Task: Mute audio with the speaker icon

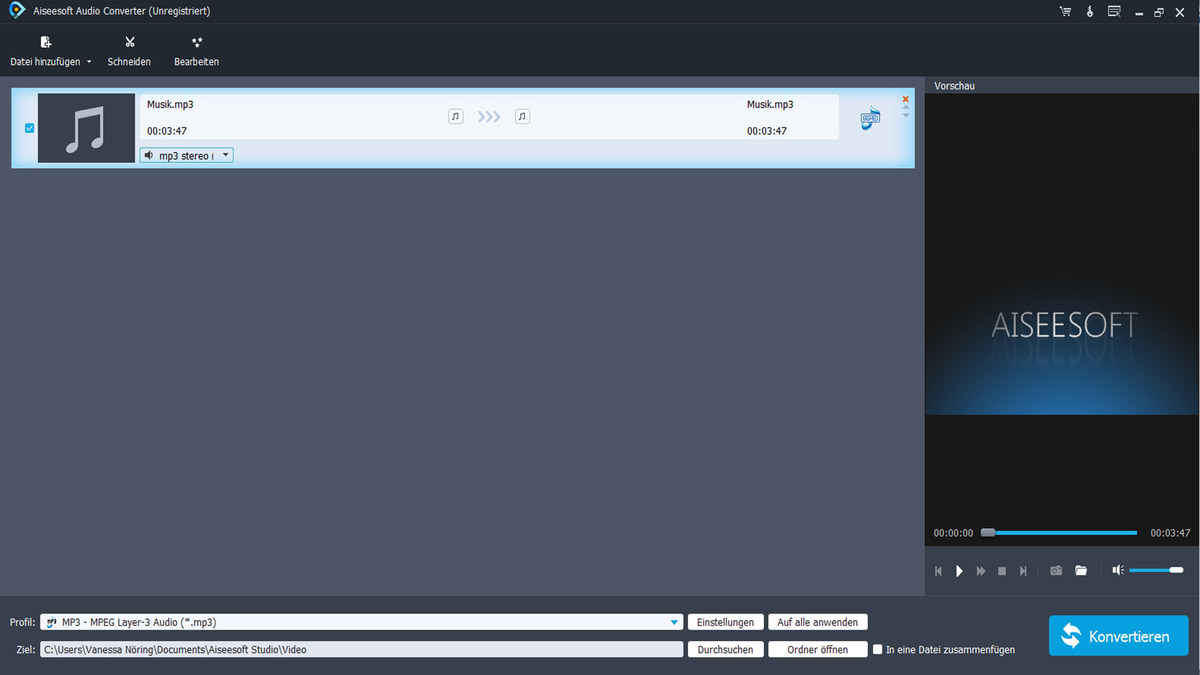Action: pos(1117,570)
